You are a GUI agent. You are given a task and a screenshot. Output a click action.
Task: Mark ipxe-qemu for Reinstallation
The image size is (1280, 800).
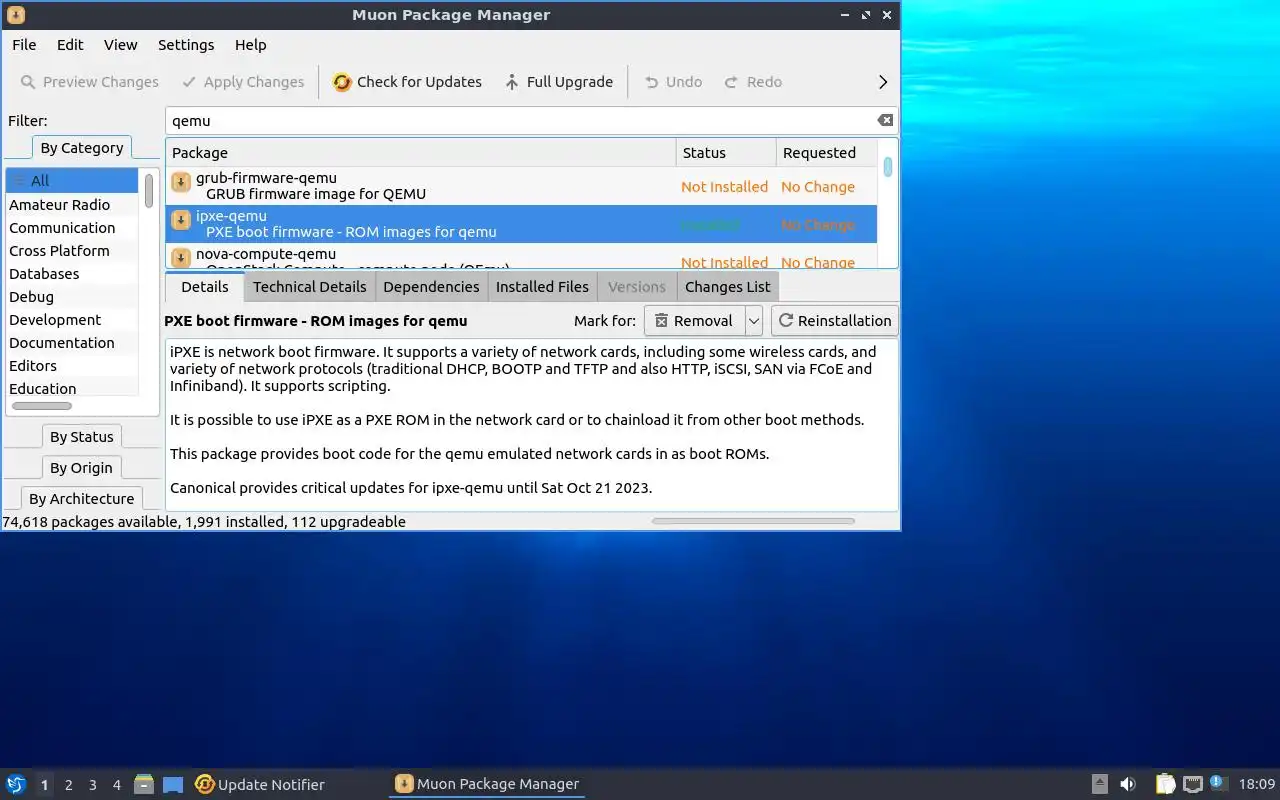click(835, 321)
